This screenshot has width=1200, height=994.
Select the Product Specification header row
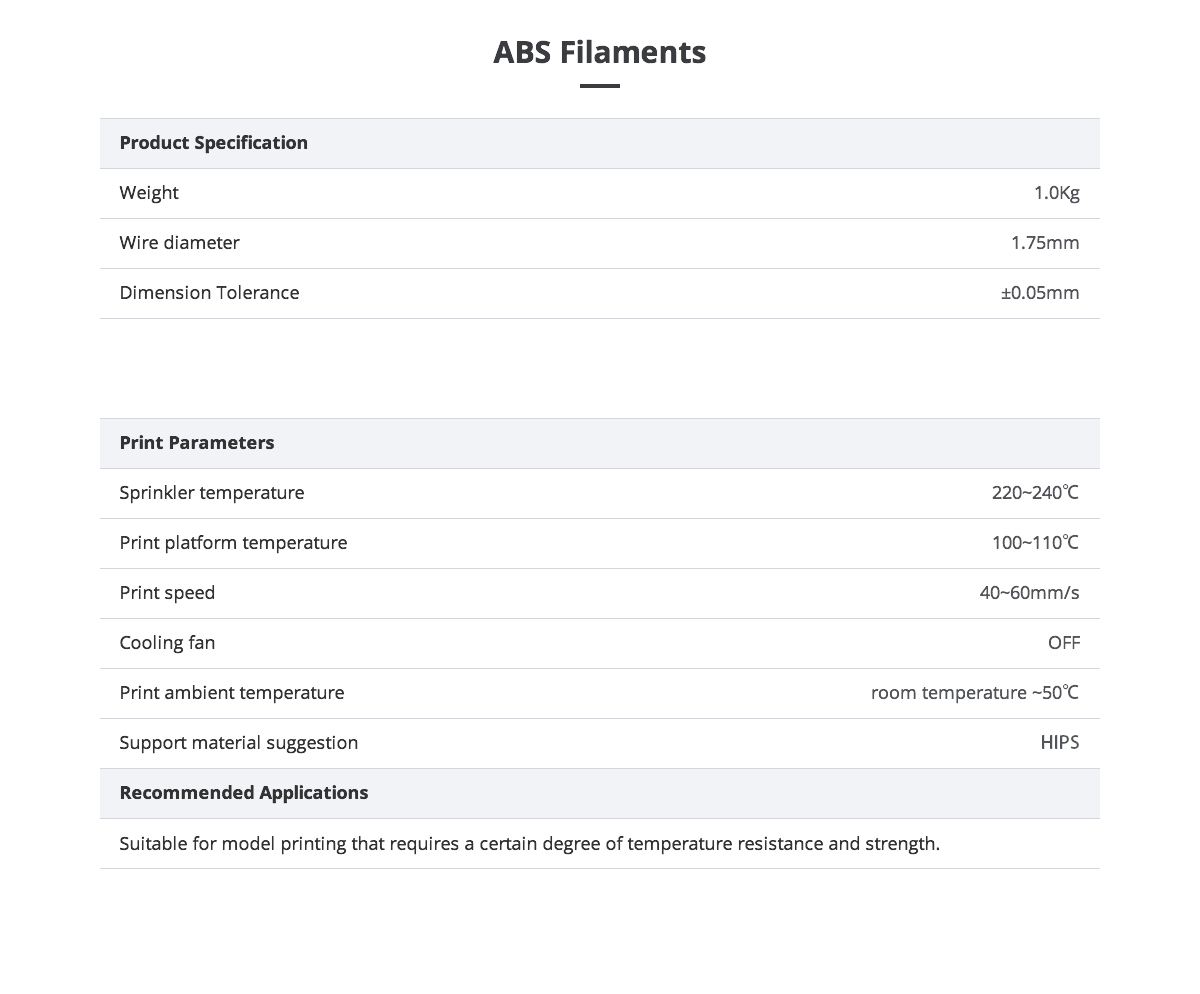click(600, 143)
